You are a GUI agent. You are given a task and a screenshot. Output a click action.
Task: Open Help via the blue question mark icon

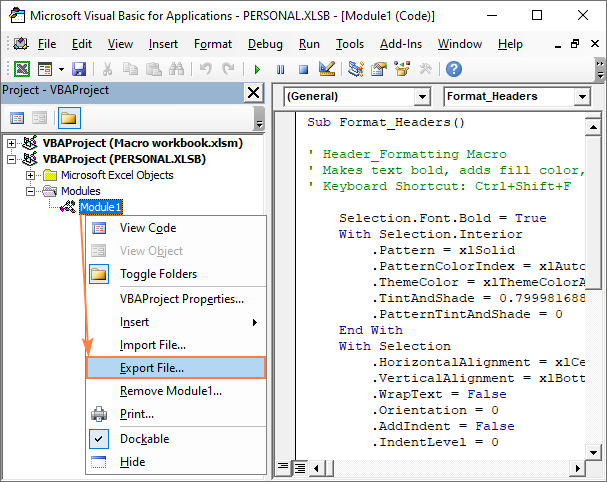(454, 69)
